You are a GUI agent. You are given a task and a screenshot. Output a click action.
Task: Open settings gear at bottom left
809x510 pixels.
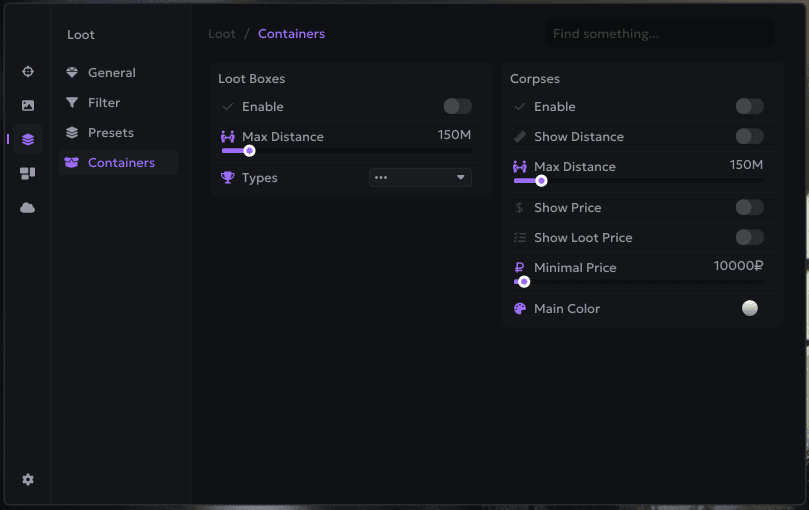pyautogui.click(x=28, y=479)
